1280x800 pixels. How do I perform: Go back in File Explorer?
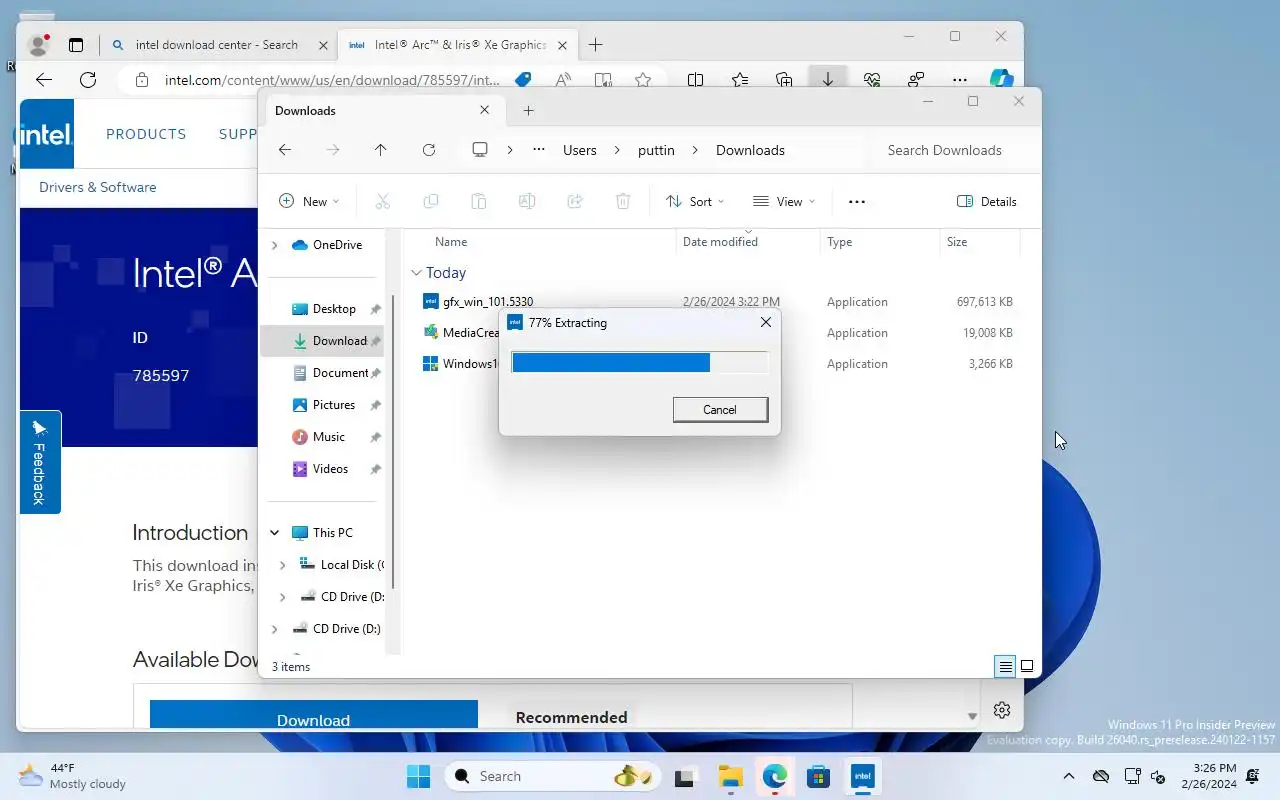(285, 150)
